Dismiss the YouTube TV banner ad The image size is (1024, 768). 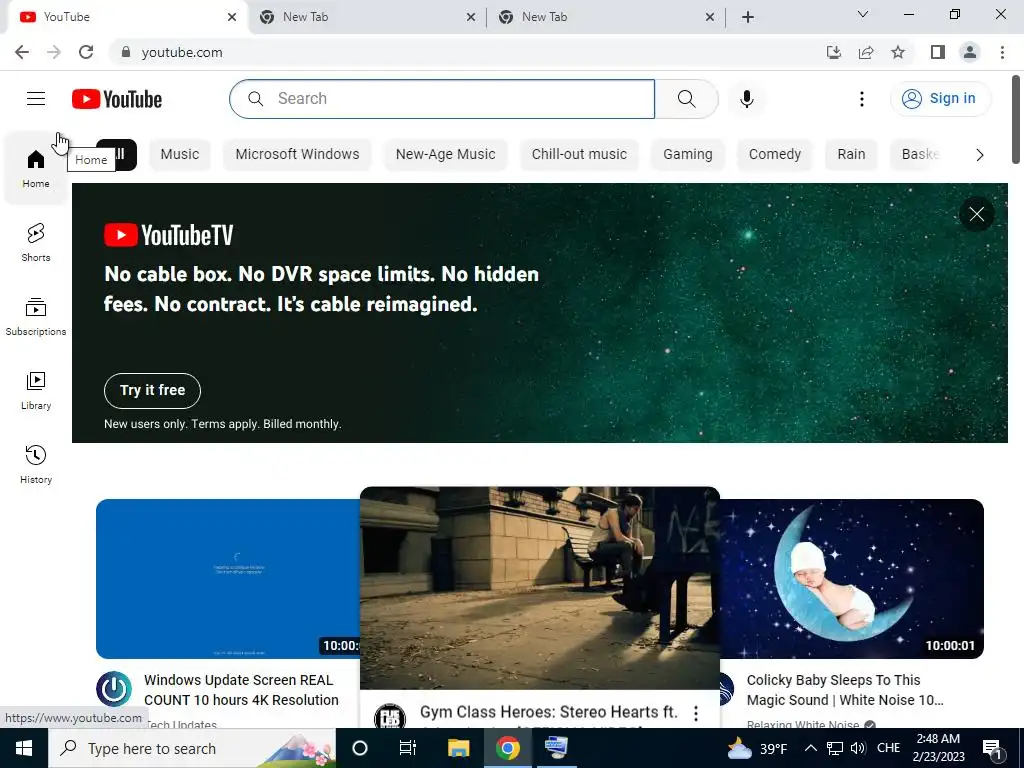tap(976, 214)
